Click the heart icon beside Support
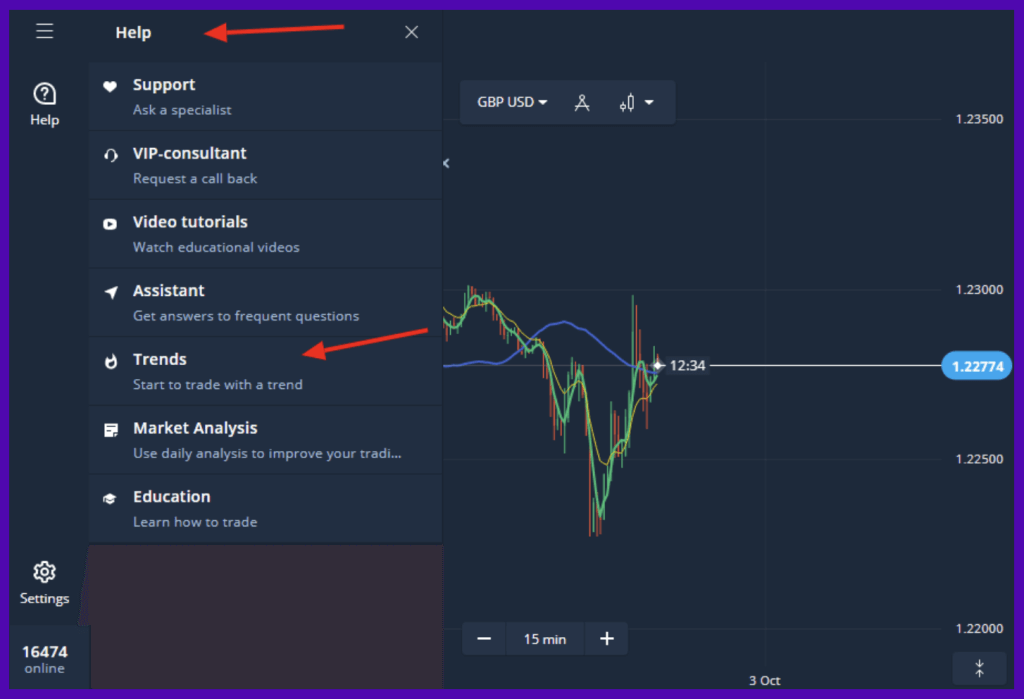This screenshot has height=699, width=1024. point(110,86)
